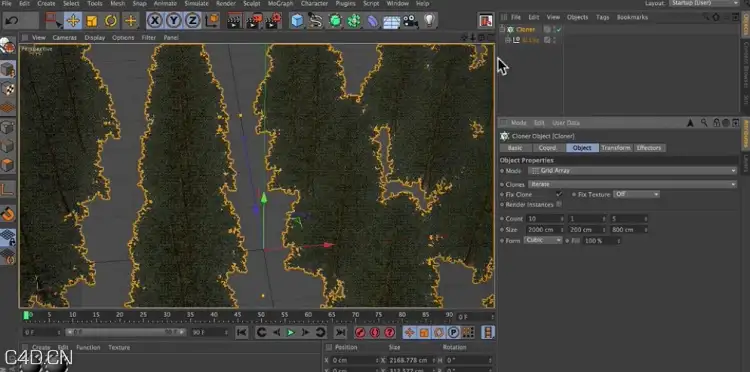This screenshot has height=372, width=750.
Task: Select the Cloner object in Object Manager
Action: [x=525, y=29]
